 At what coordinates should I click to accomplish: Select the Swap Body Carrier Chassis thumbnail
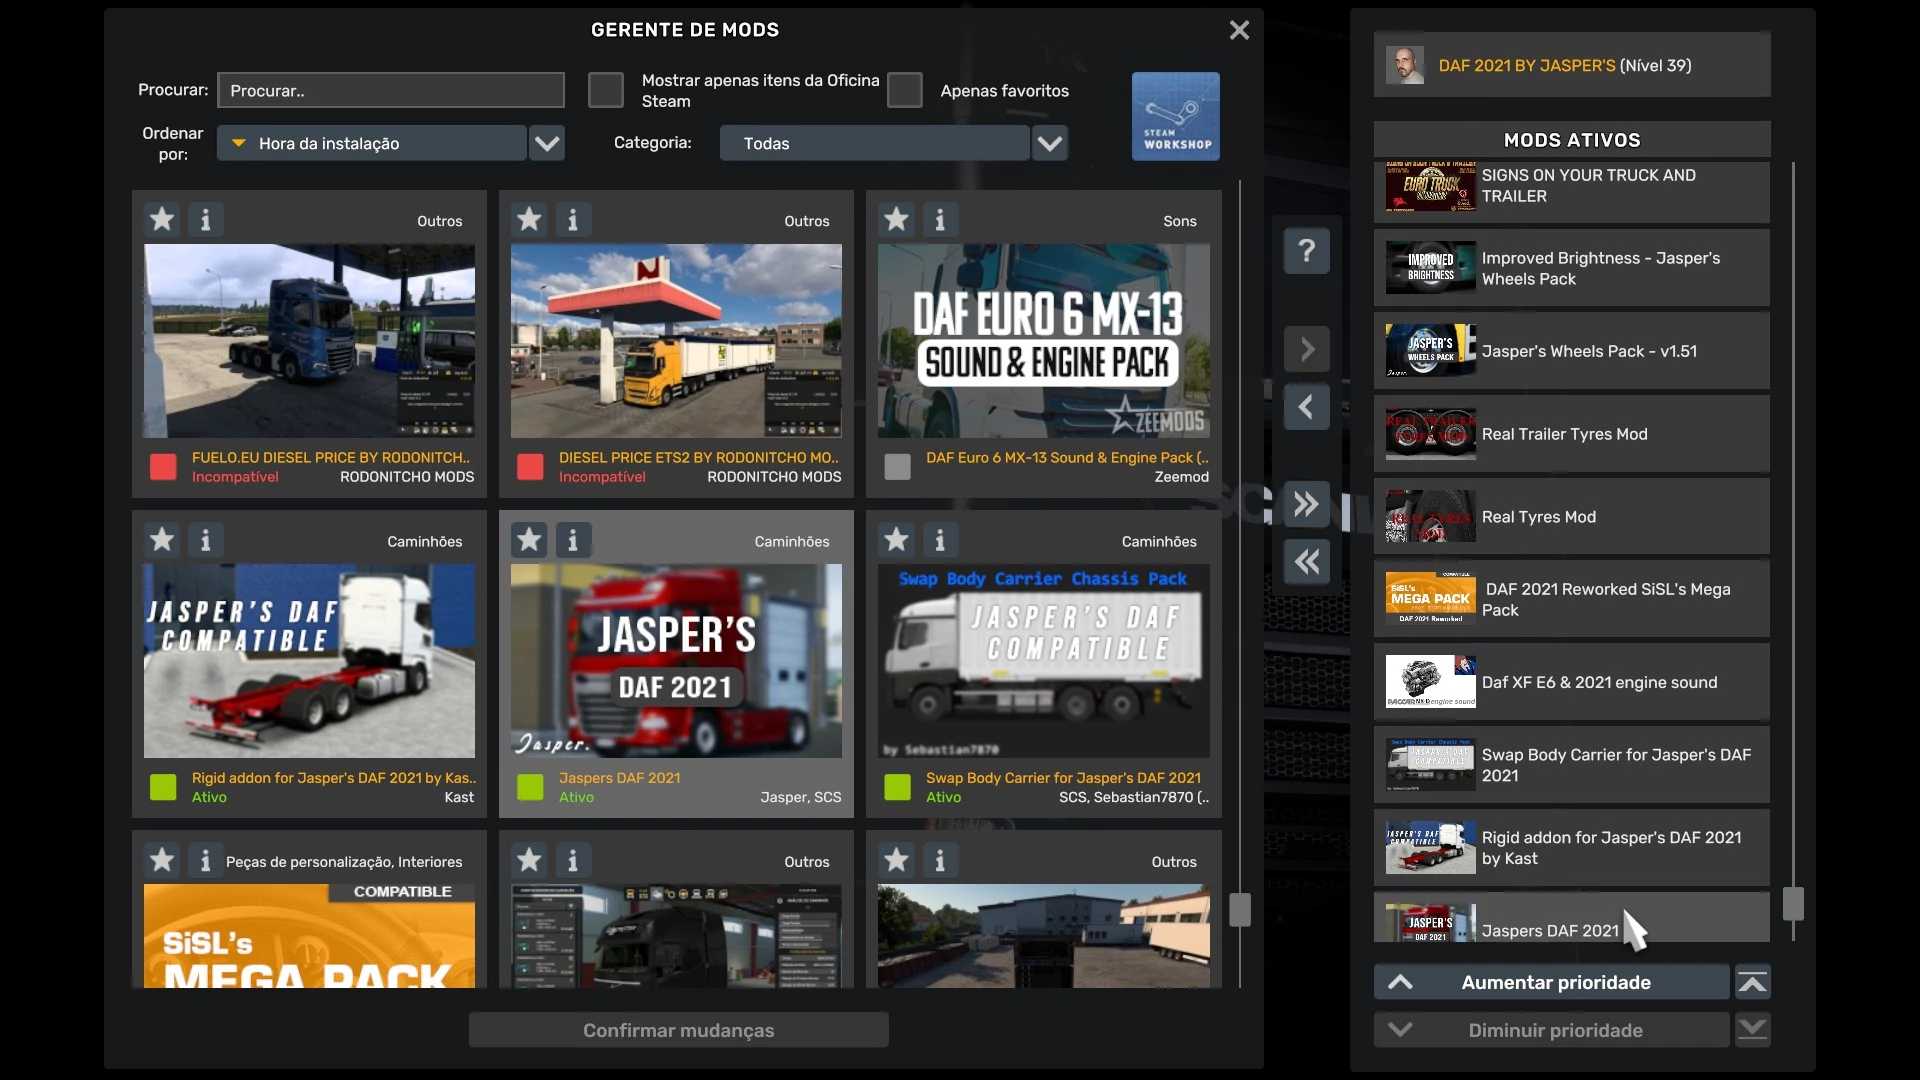coord(1044,661)
